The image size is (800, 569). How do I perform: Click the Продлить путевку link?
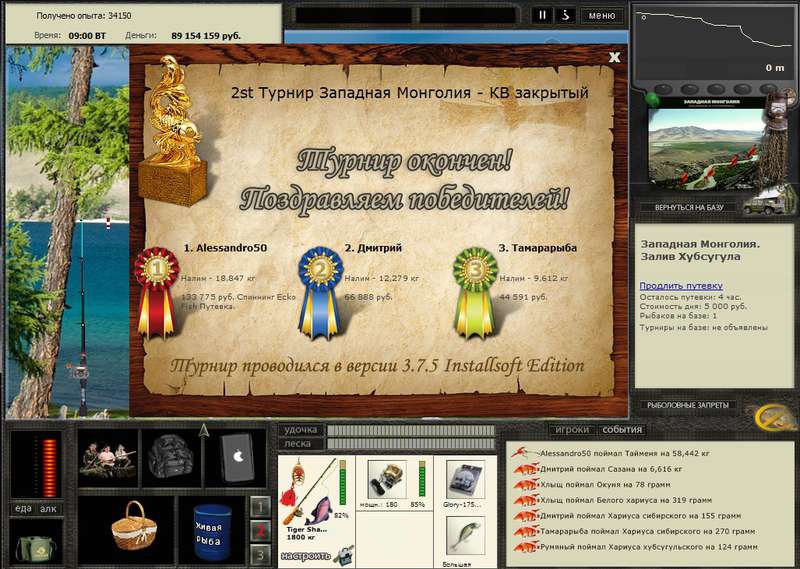point(681,286)
